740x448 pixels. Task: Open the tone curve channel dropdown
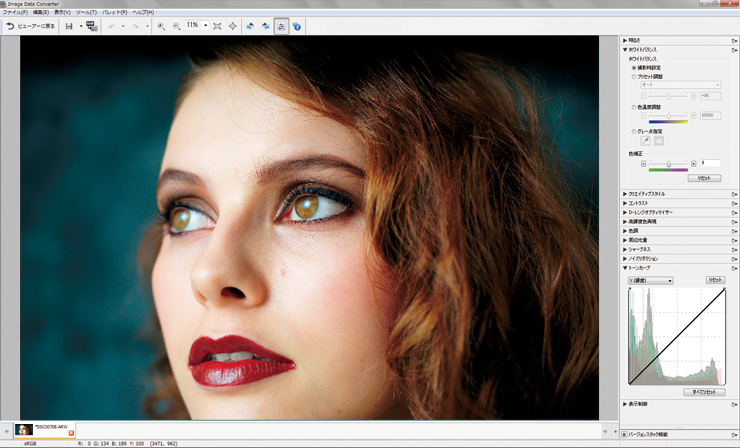point(650,281)
